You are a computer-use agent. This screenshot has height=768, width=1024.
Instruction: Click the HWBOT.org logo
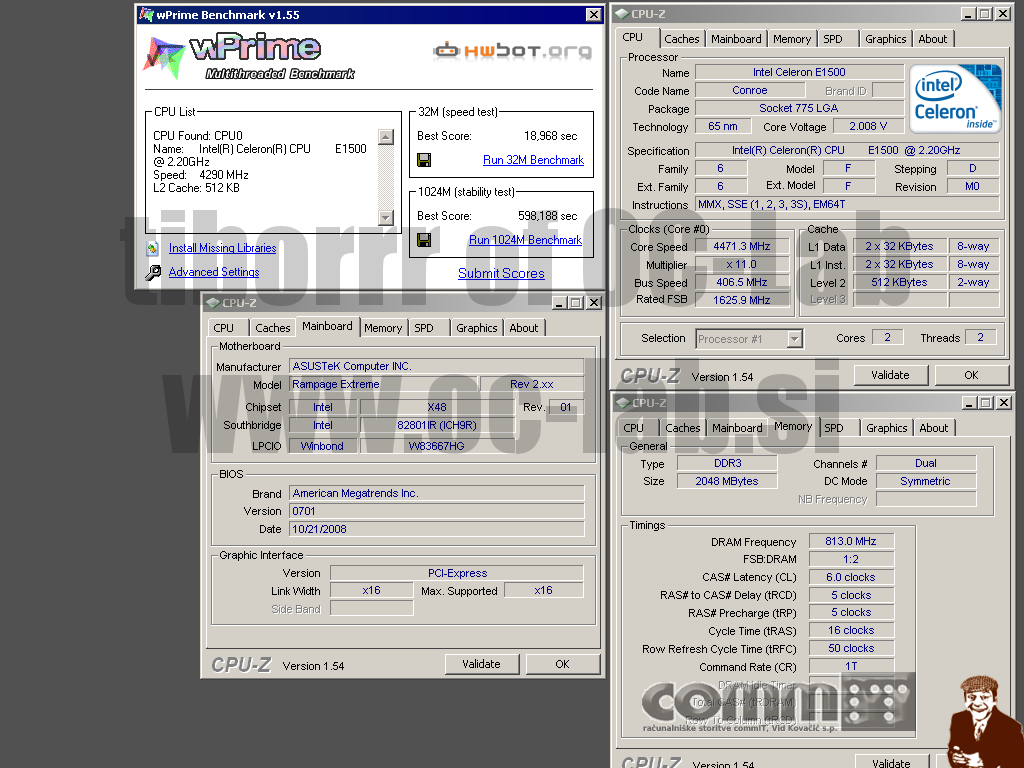click(x=513, y=50)
